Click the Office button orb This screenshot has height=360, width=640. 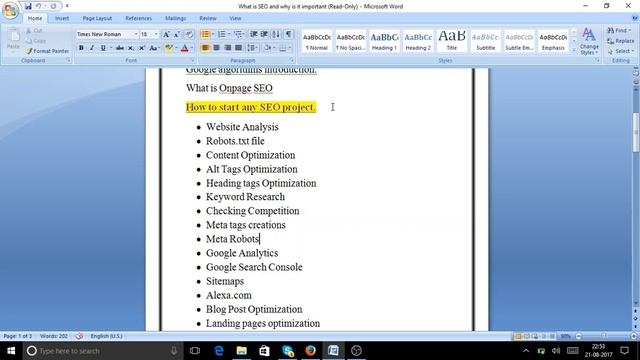[x=10, y=10]
